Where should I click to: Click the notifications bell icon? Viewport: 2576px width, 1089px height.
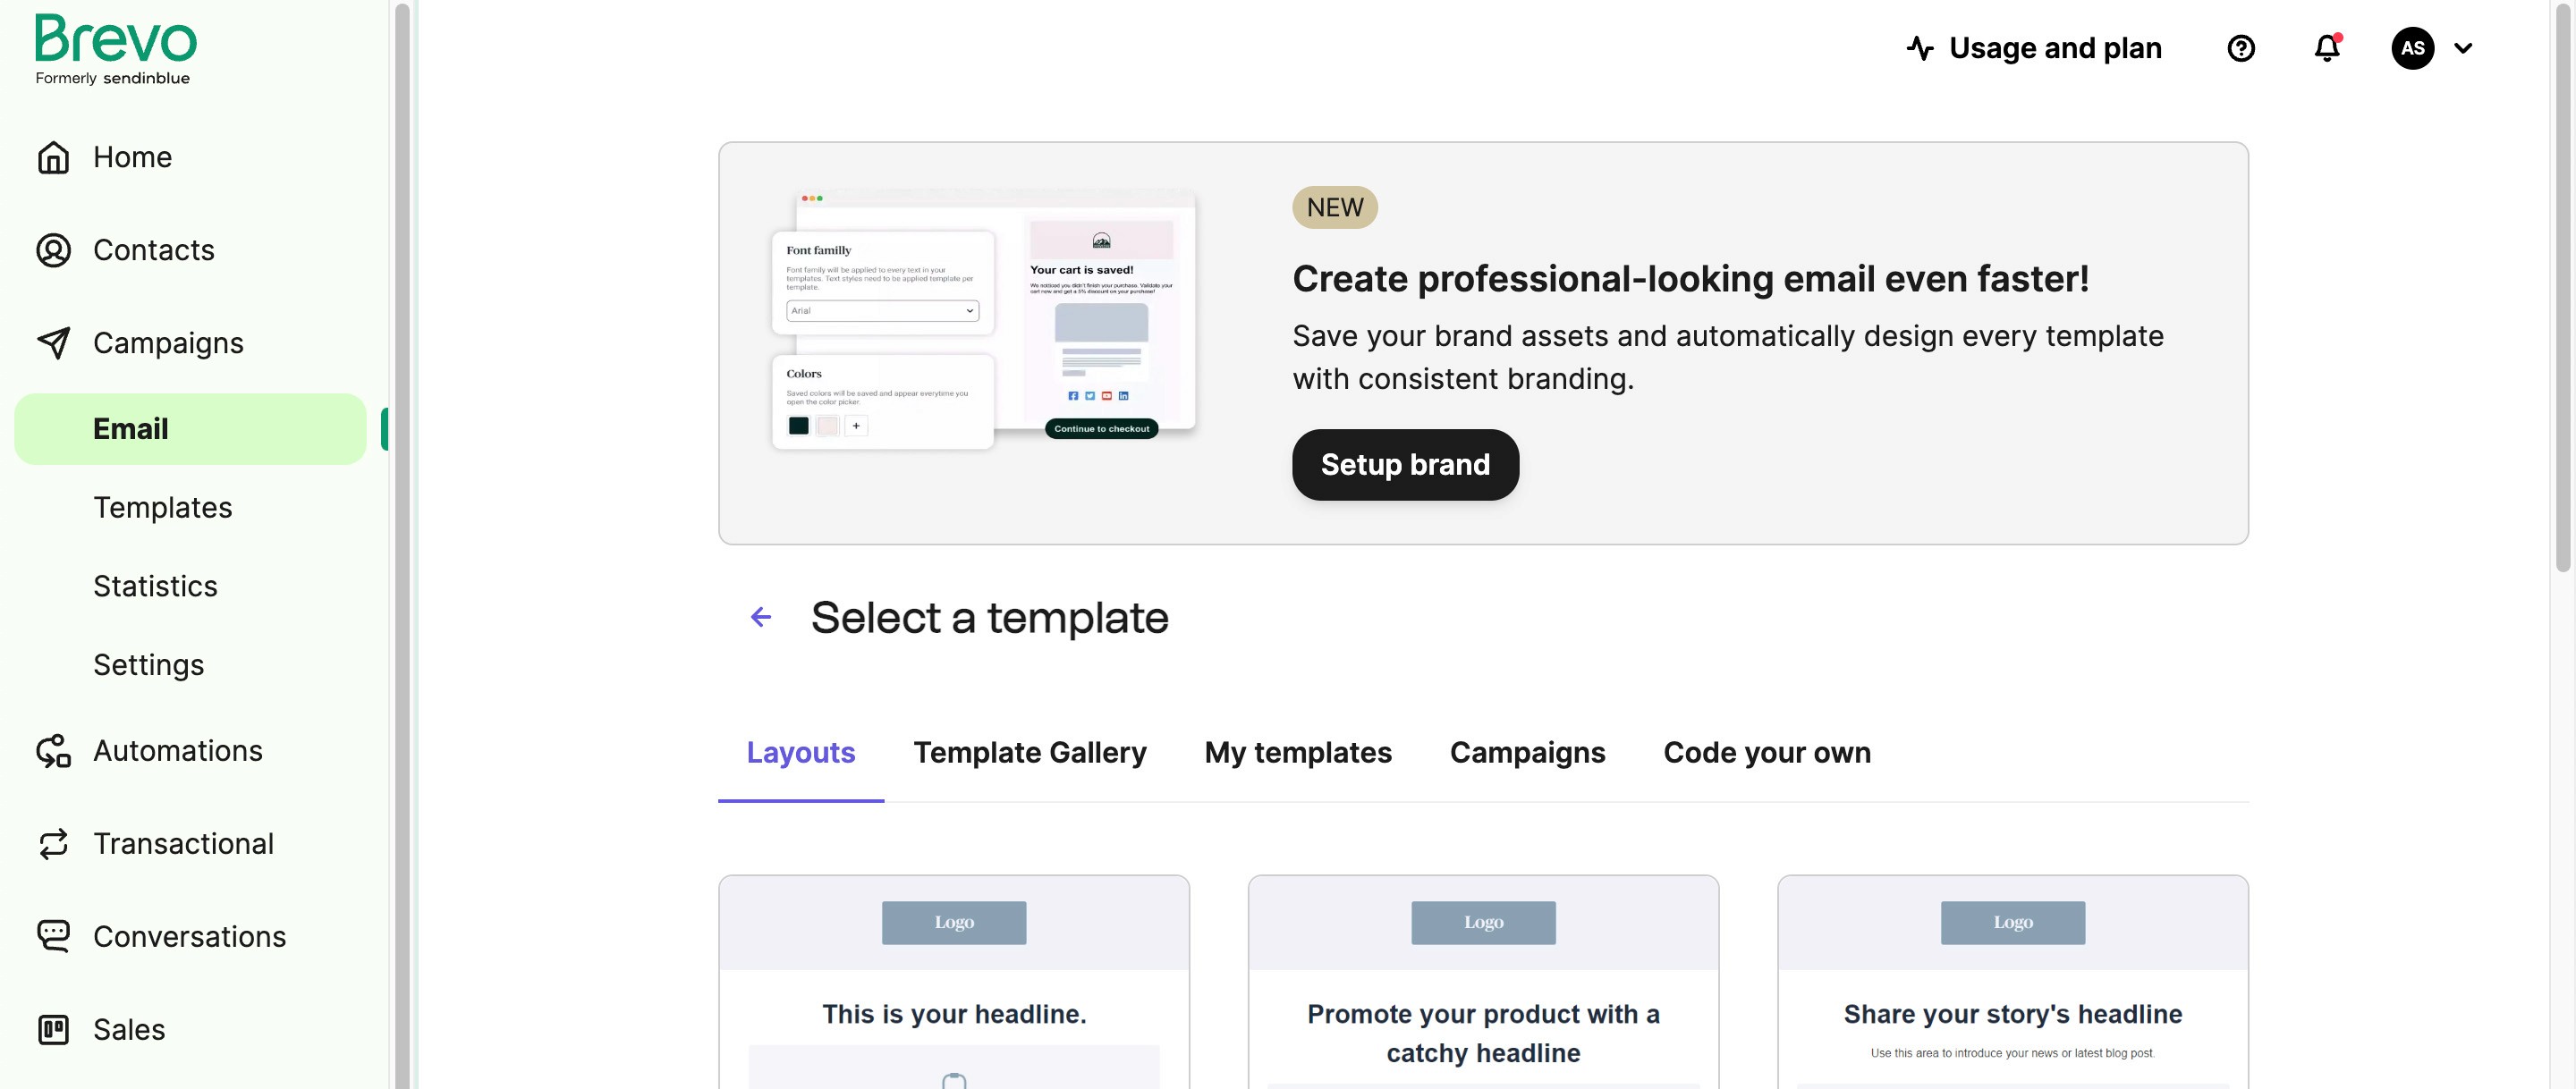coord(2326,48)
